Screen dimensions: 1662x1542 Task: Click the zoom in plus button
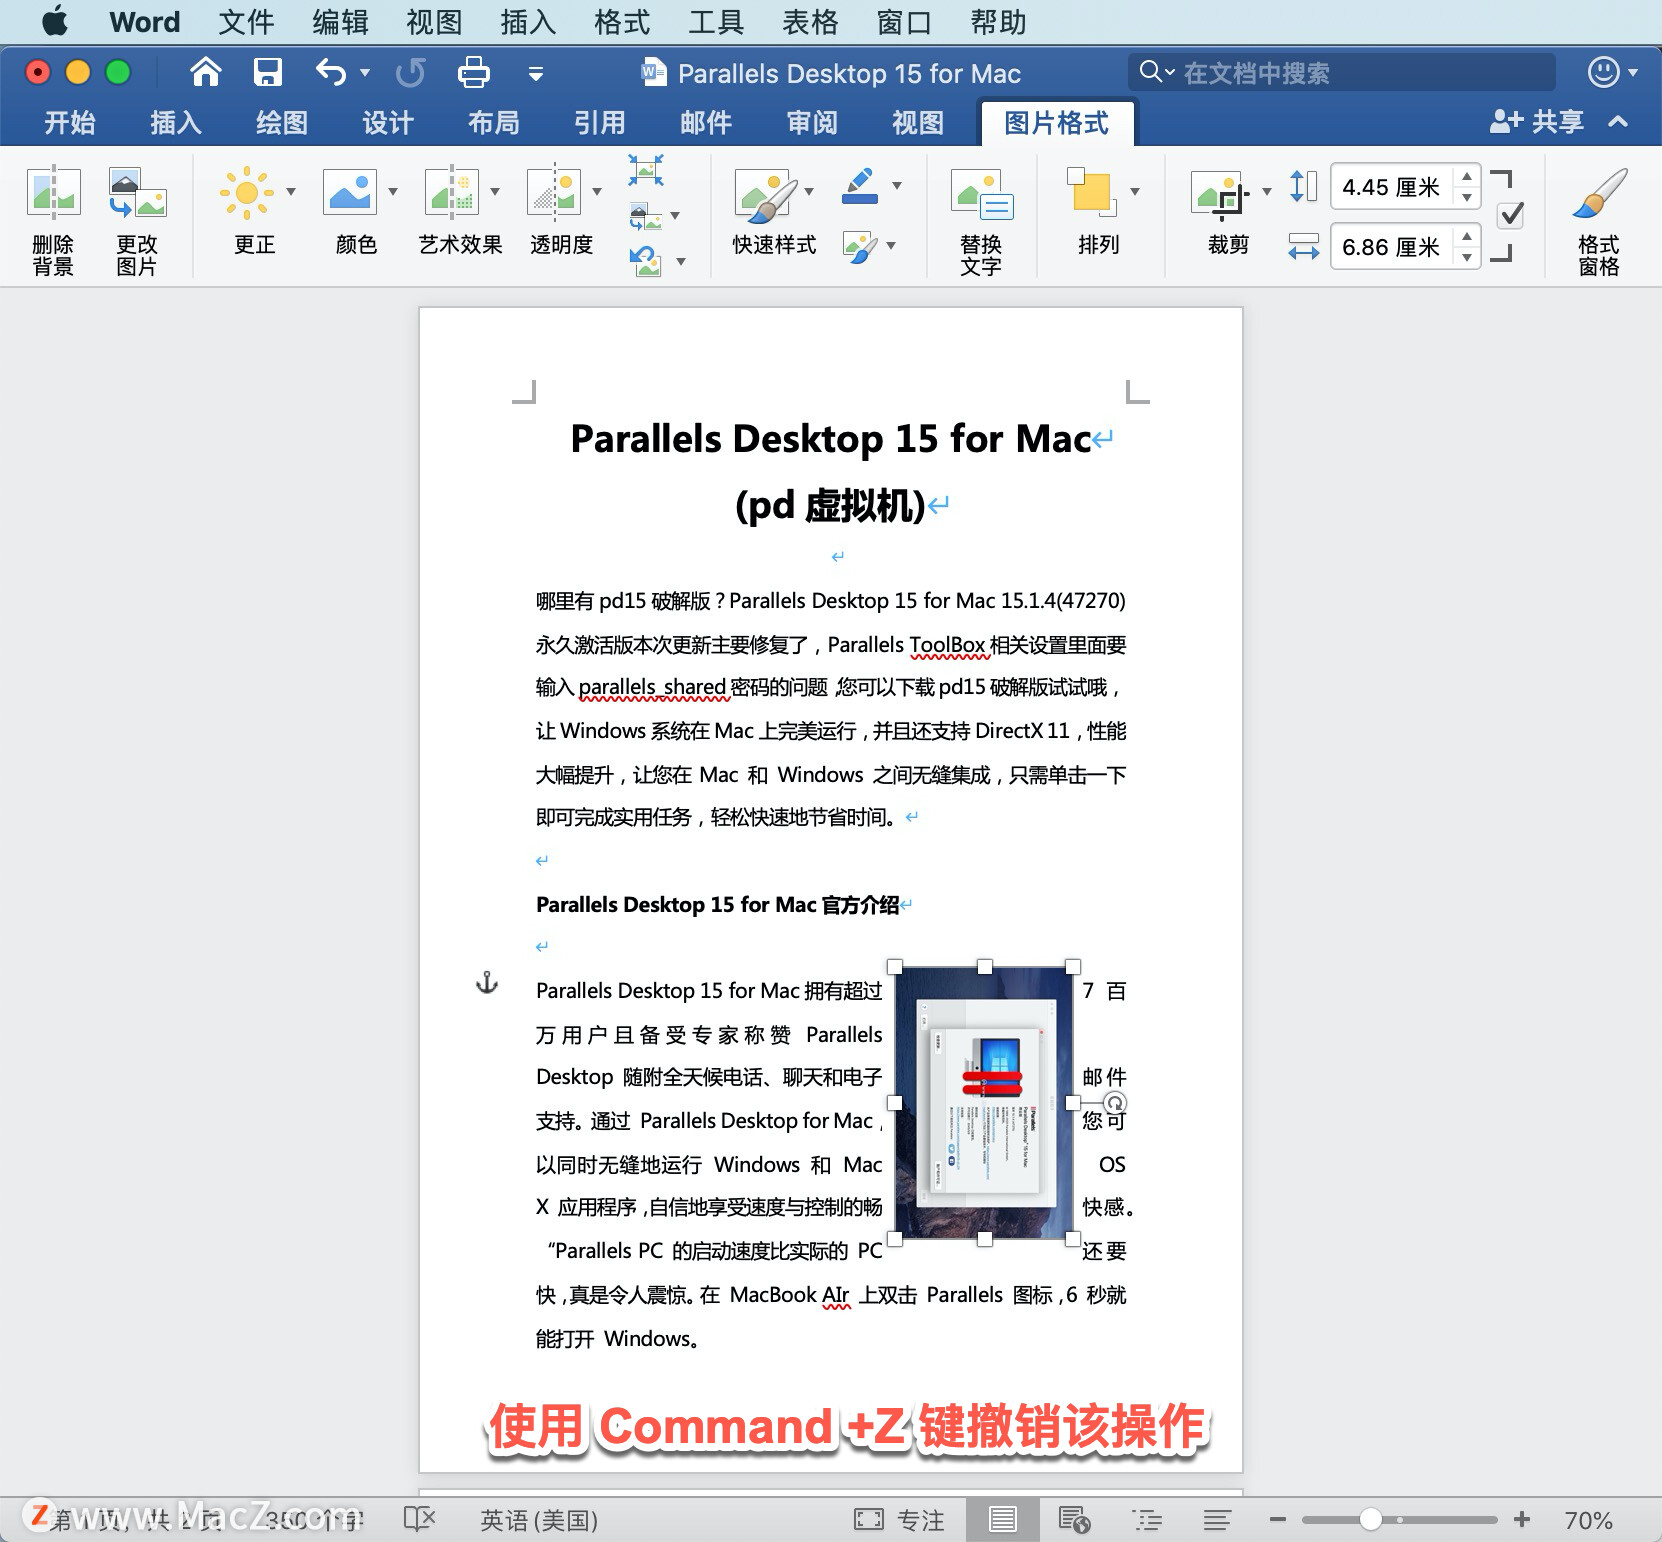(x=1522, y=1520)
